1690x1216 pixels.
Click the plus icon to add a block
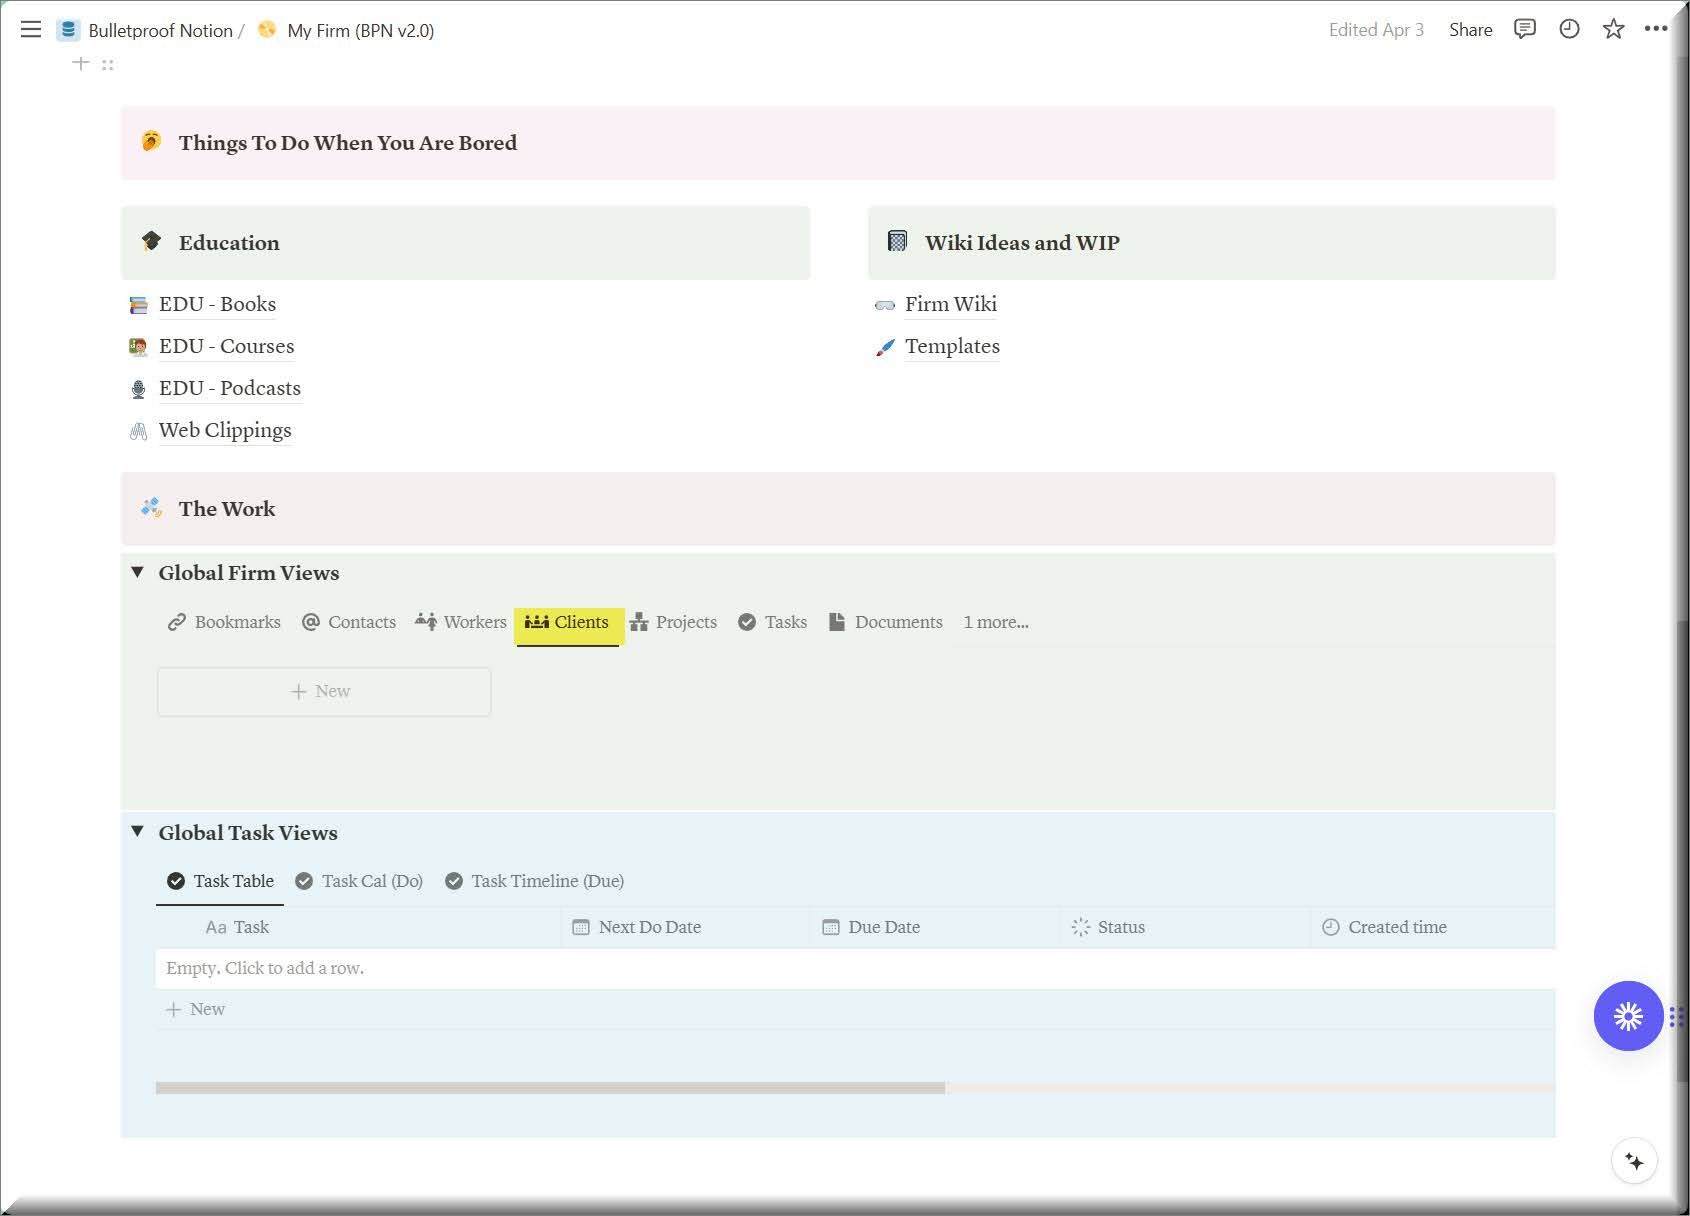coord(81,64)
